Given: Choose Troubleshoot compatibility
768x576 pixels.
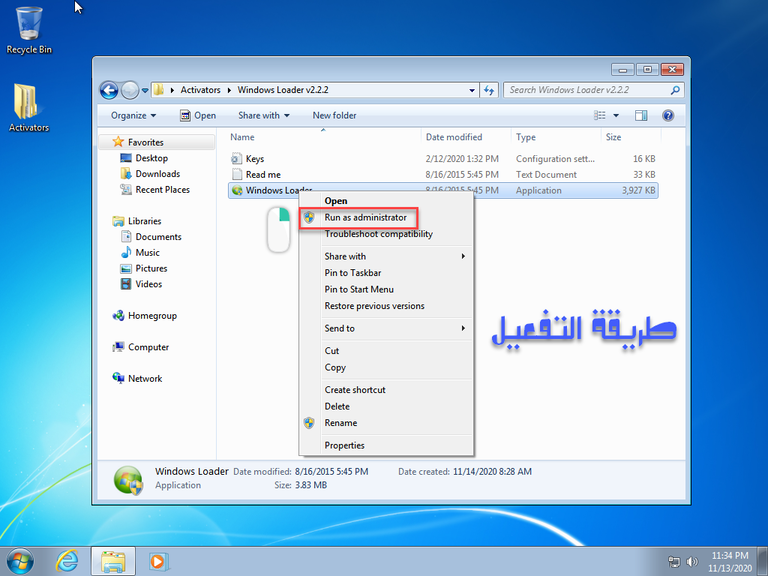Looking at the screenshot, I should [386, 234].
